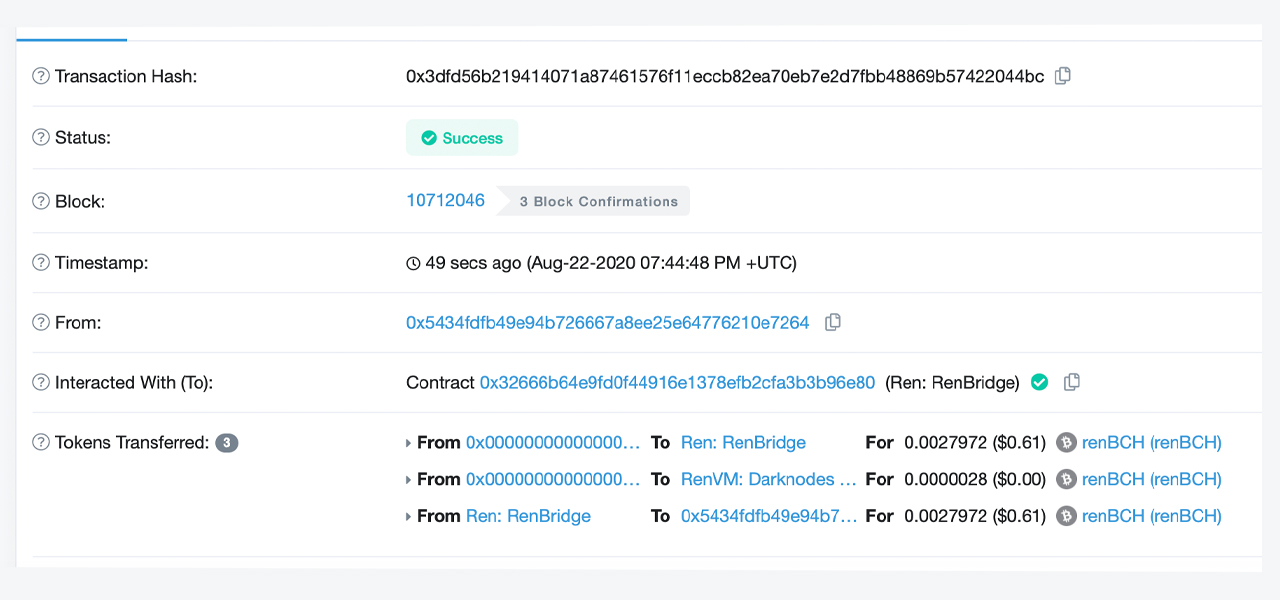Expand first token transfer row arrow

click(408, 443)
